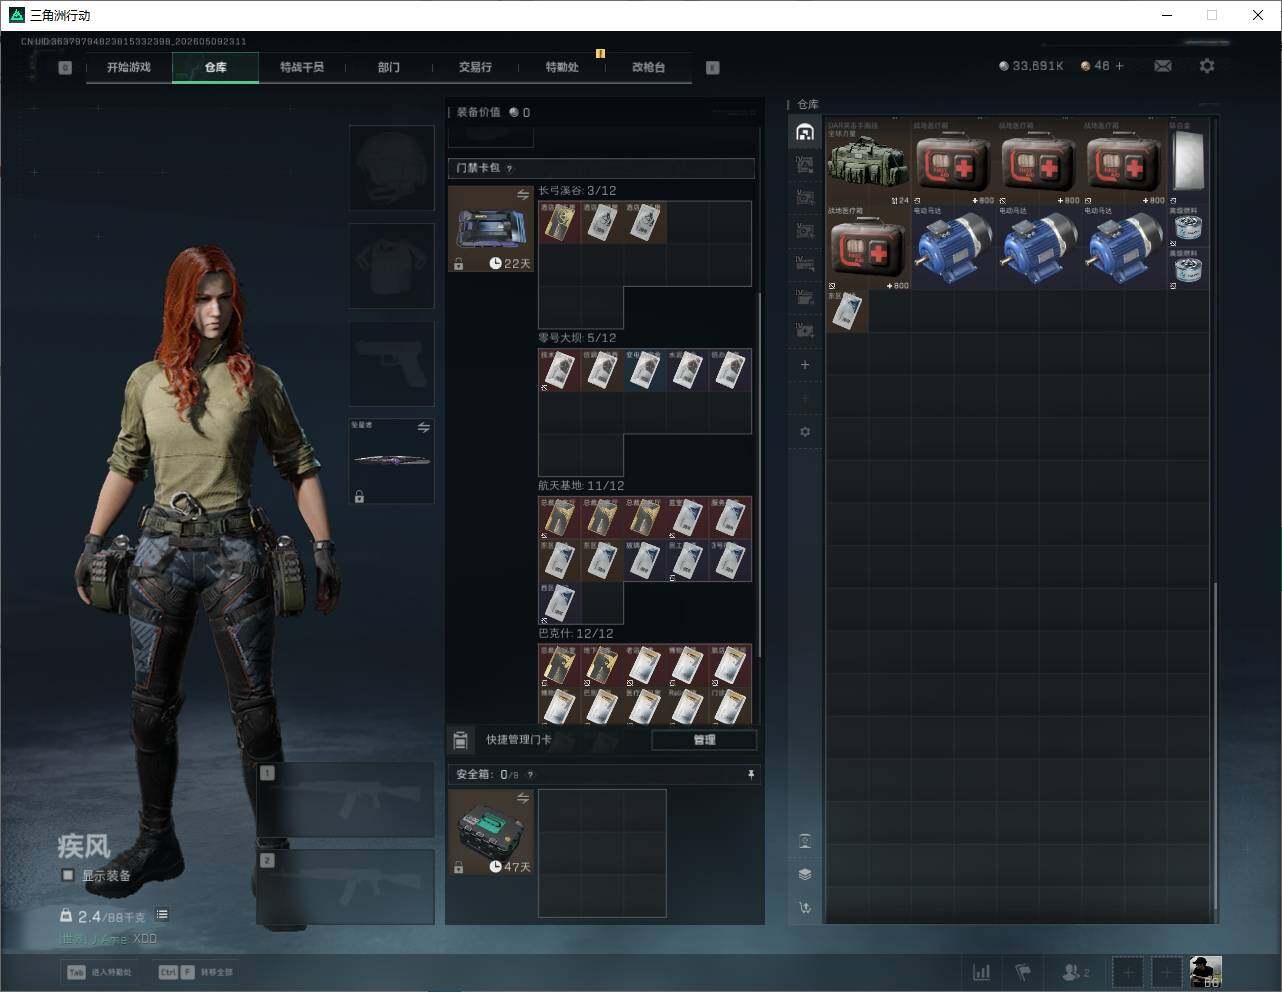The height and width of the screenshot is (992, 1282).
Task: Open the 部门 tab
Action: coord(389,67)
